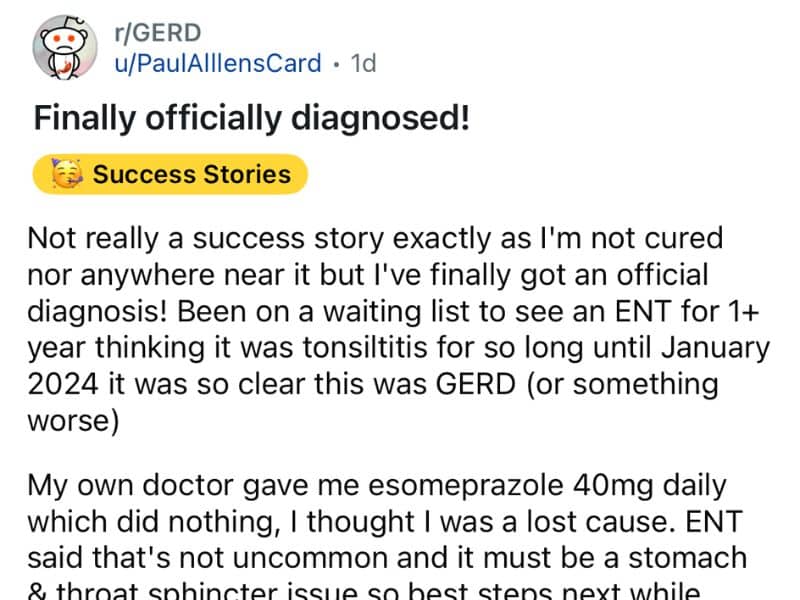Open the post title 'Finally officially diagnosed!'
Image resolution: width=800 pixels, height=600 pixels.
pyautogui.click(x=251, y=118)
